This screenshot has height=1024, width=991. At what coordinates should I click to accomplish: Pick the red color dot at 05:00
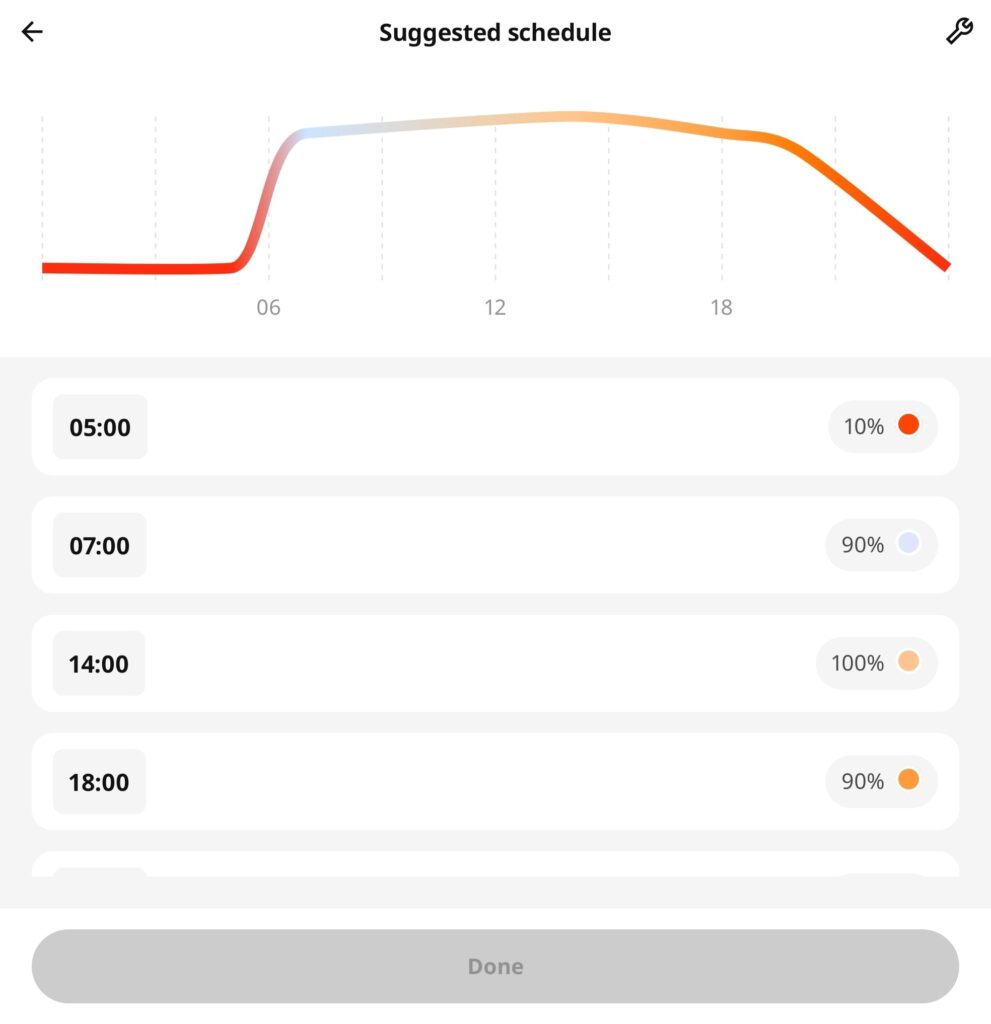(x=908, y=425)
